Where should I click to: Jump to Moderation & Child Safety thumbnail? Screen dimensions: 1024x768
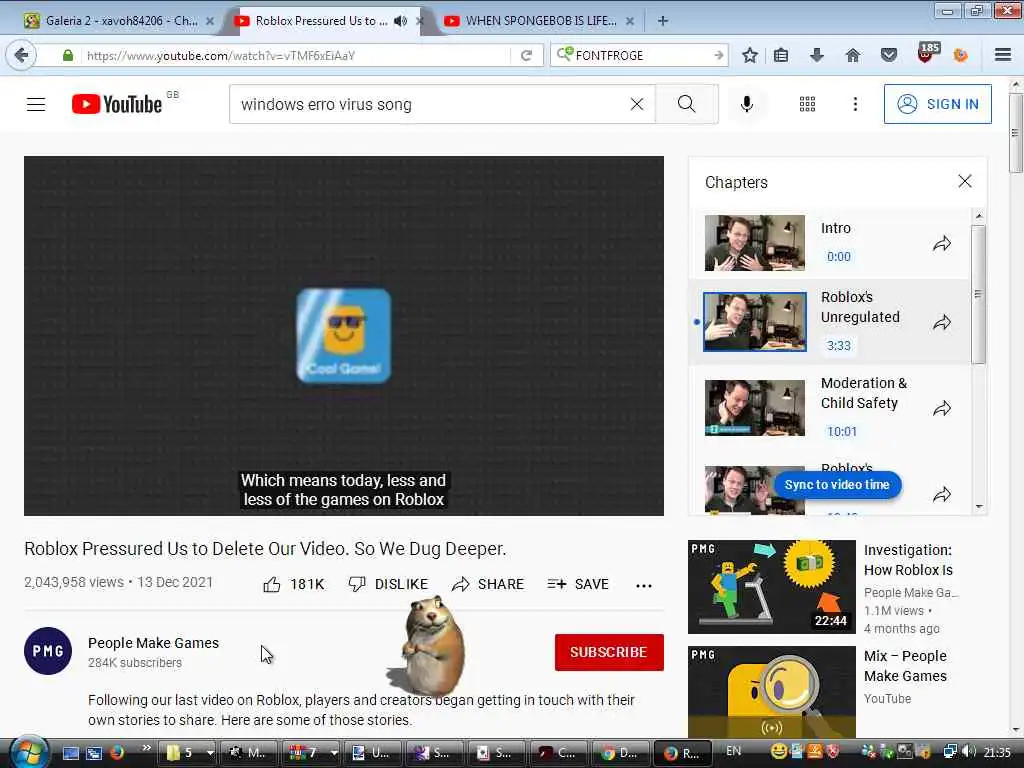[x=754, y=408]
